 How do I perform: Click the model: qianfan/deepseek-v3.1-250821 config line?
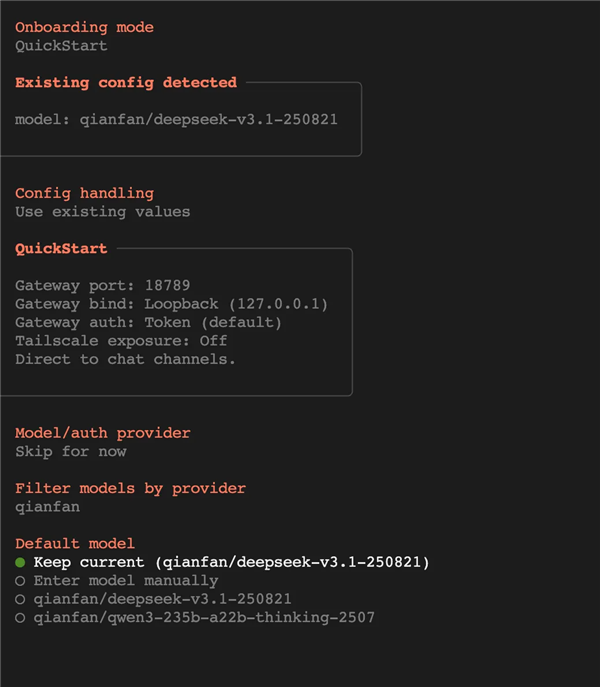[x=176, y=120]
